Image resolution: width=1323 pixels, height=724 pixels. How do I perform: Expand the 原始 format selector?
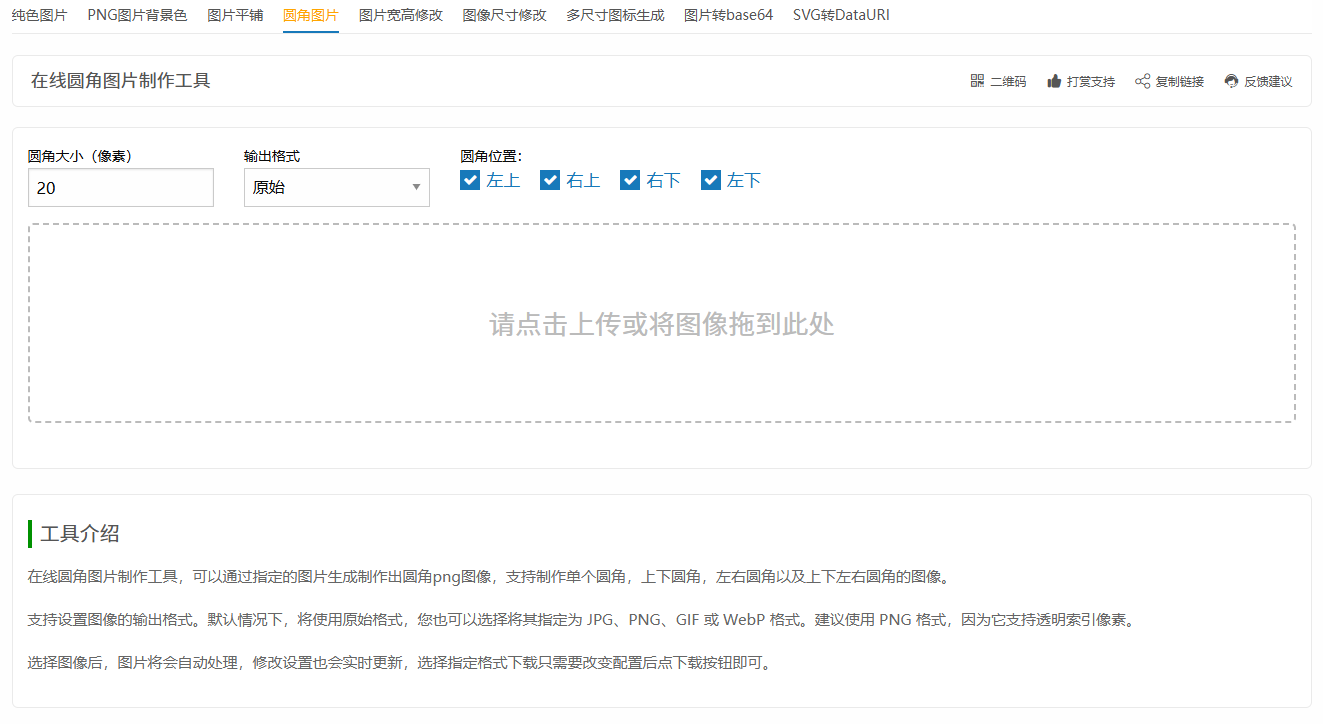(x=337, y=187)
